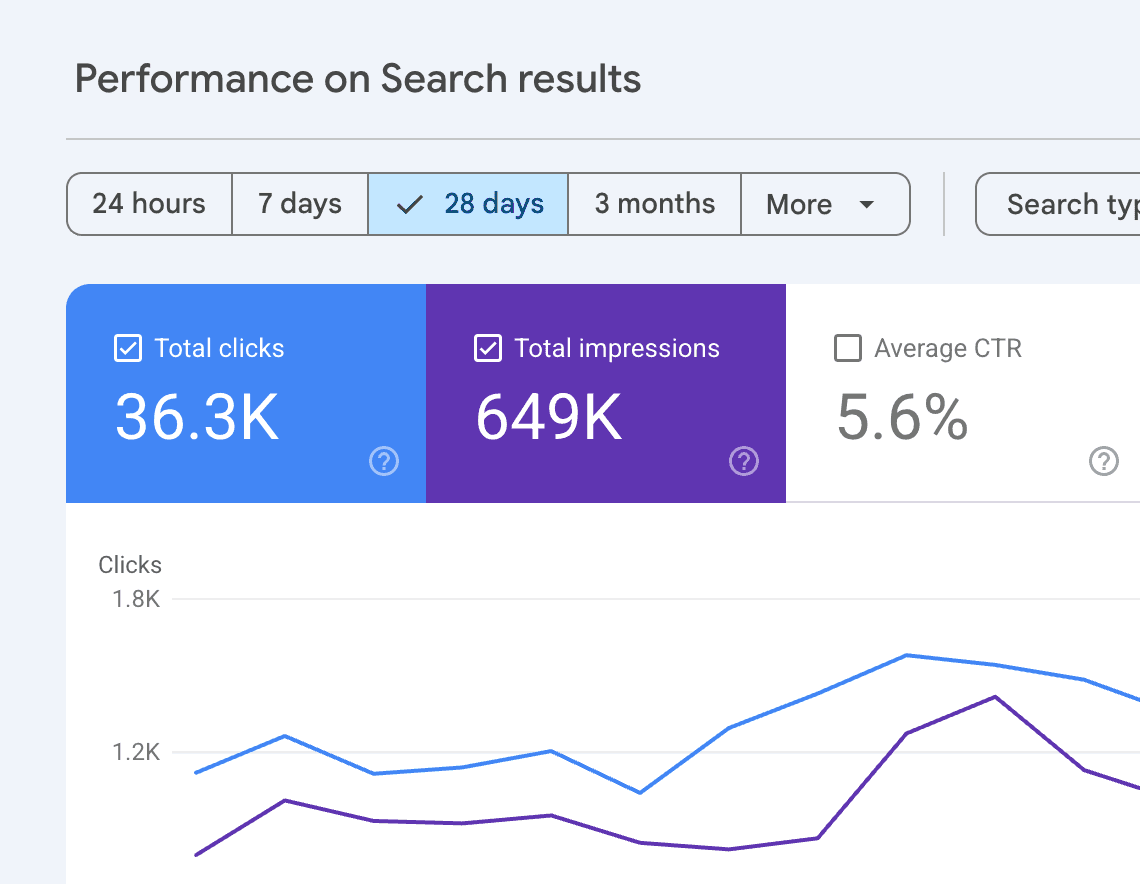Select the 24 hours range
The image size is (1140, 884).
[149, 204]
